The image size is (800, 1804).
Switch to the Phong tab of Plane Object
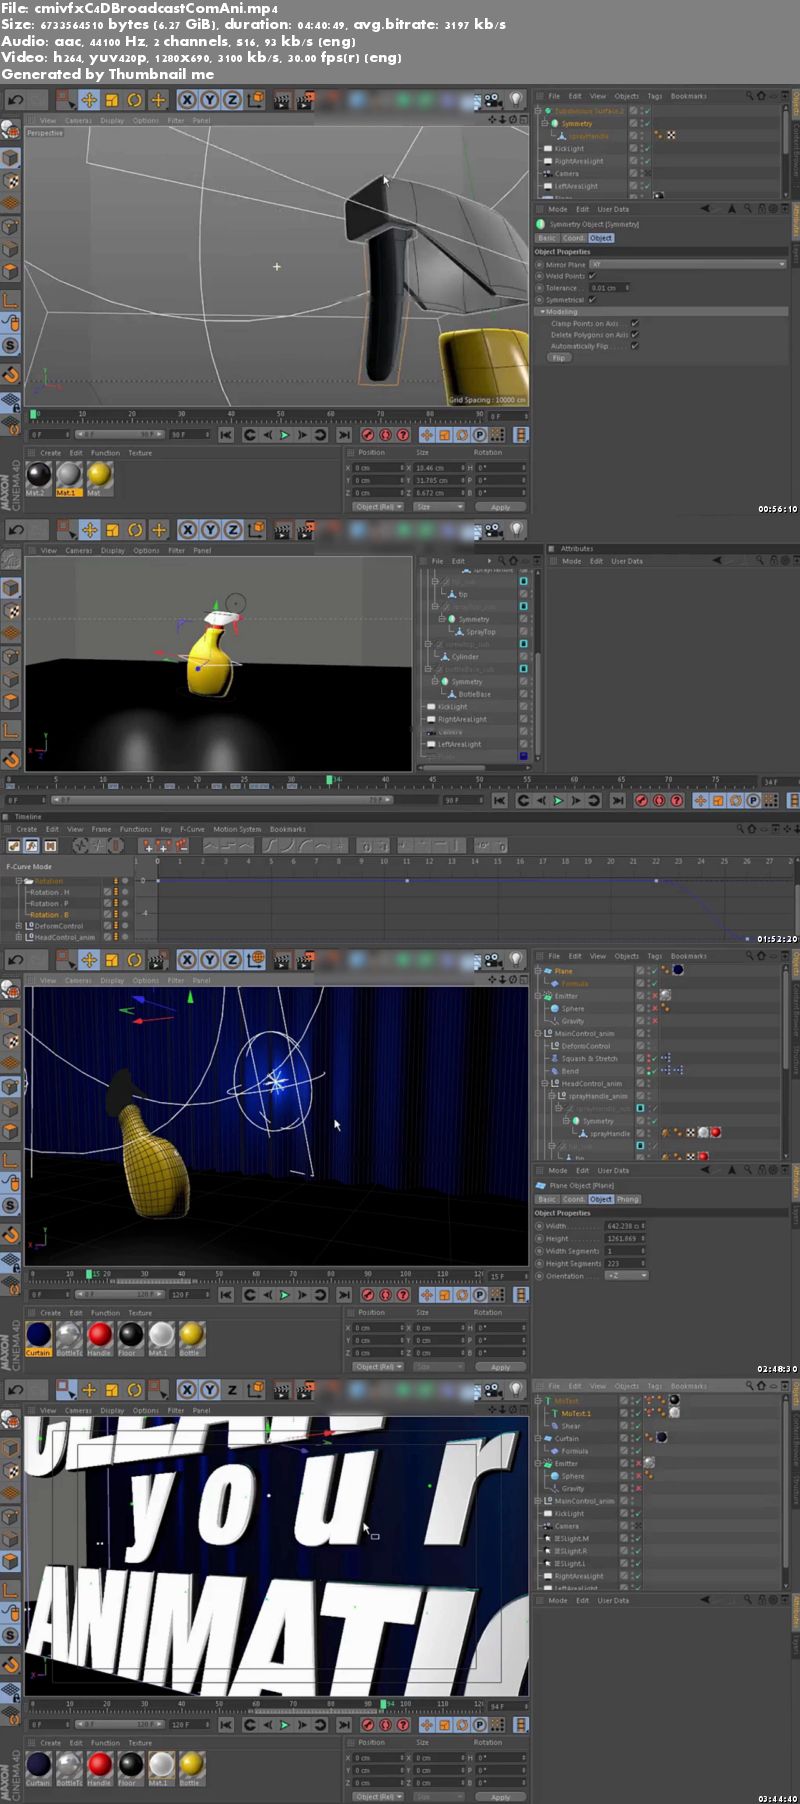(x=627, y=1199)
